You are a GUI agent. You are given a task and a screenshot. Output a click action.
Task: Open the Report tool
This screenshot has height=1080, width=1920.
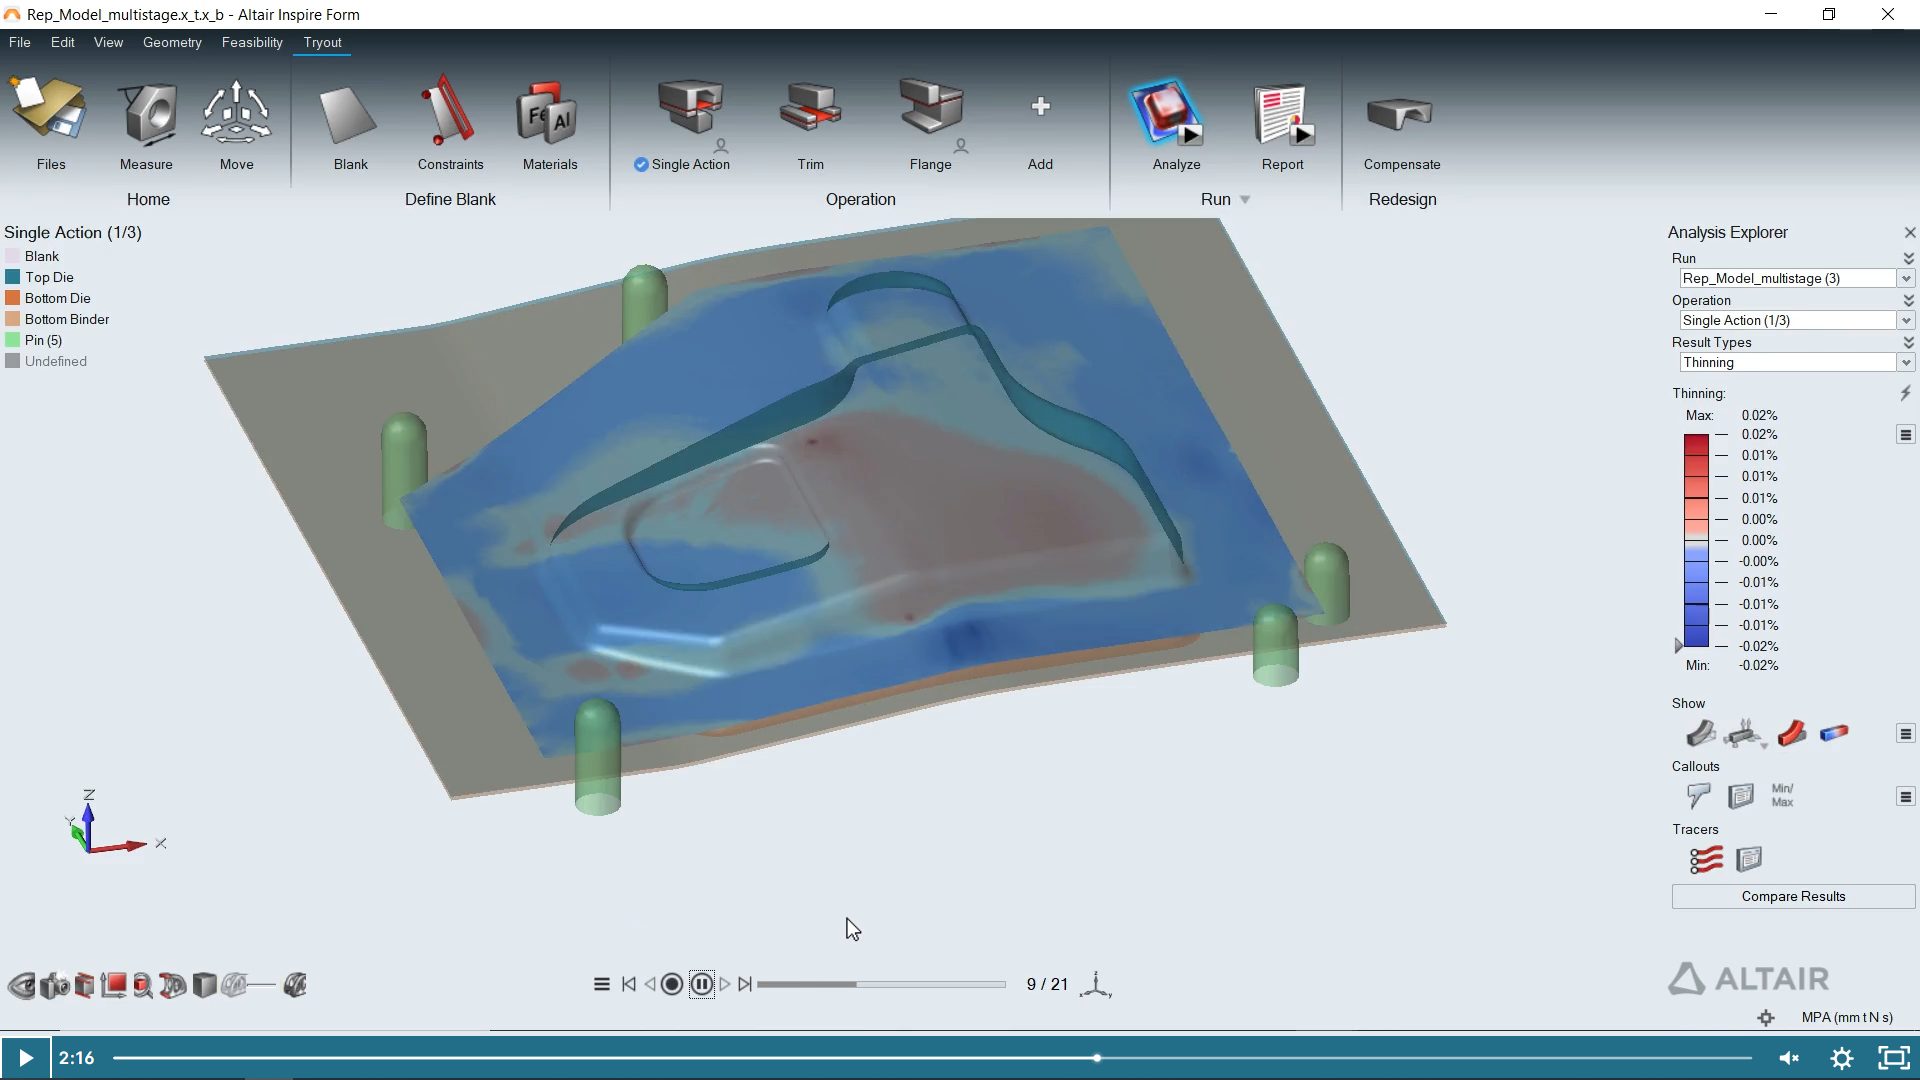1282,118
